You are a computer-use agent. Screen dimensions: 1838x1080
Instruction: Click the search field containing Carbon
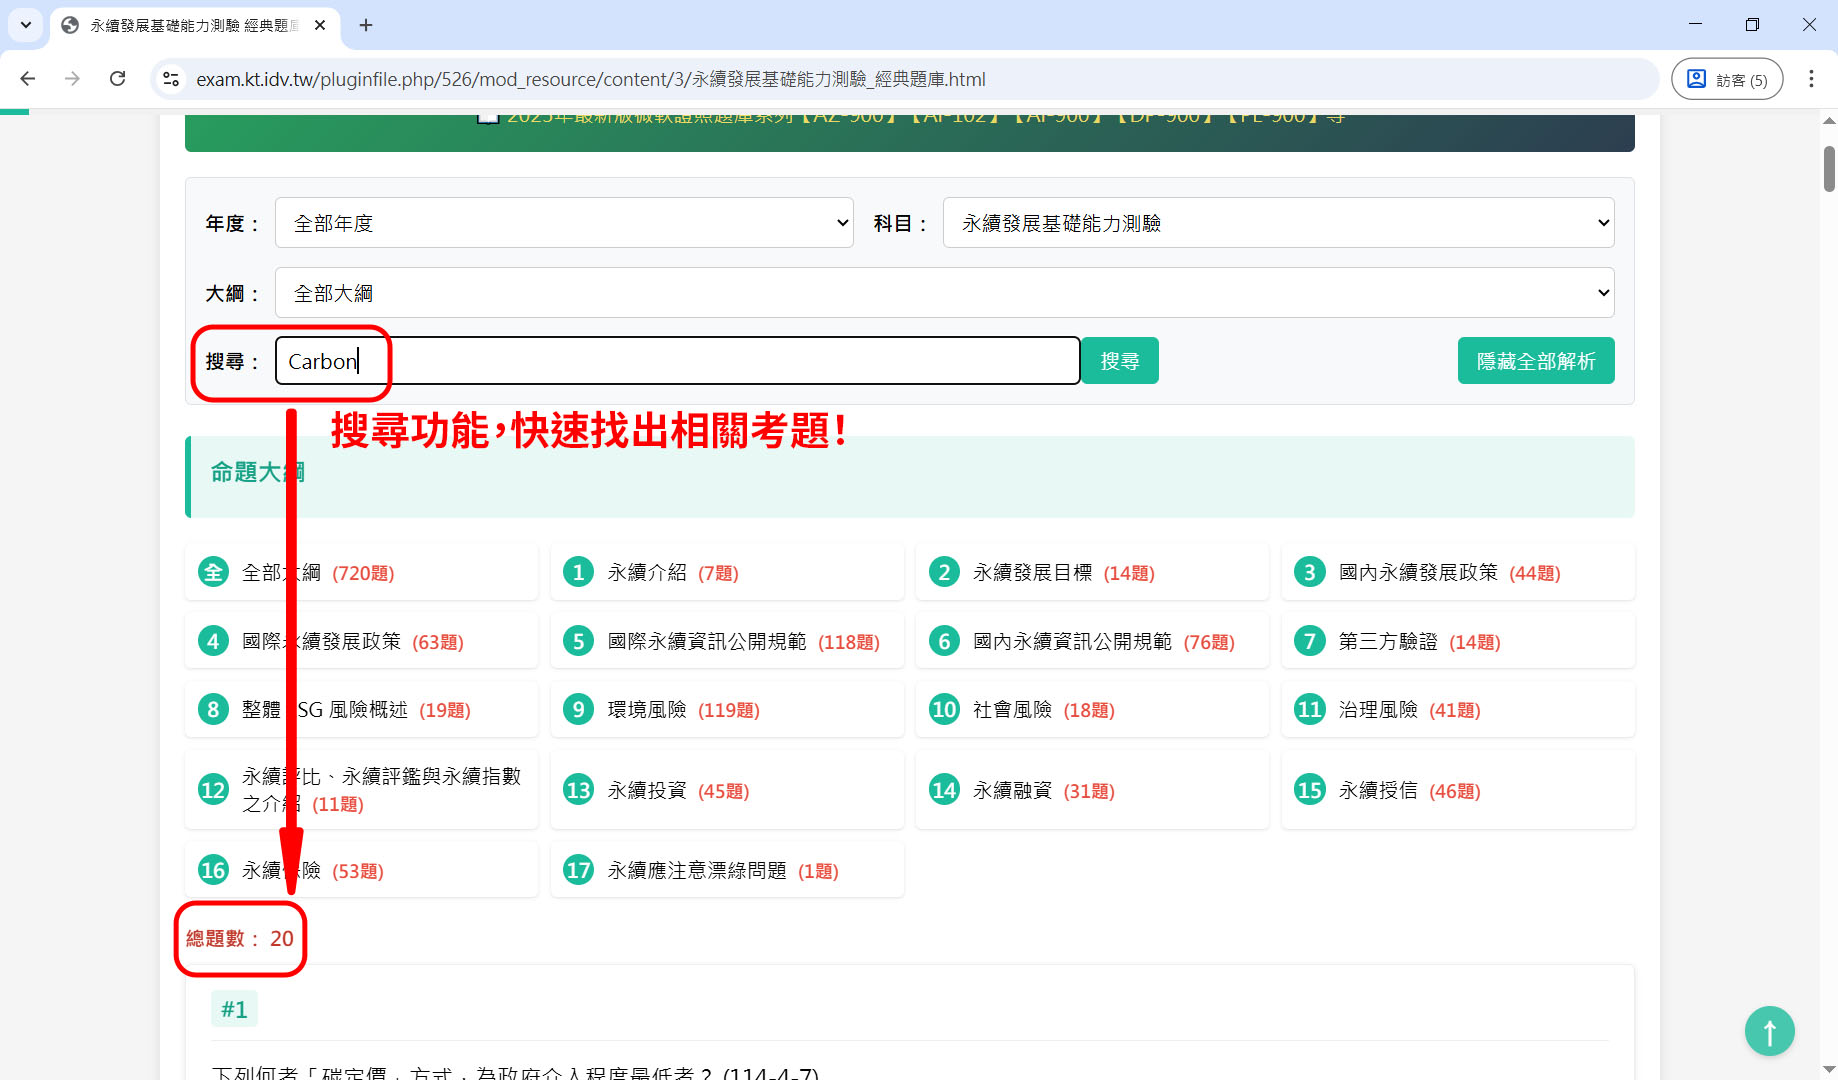tap(677, 361)
